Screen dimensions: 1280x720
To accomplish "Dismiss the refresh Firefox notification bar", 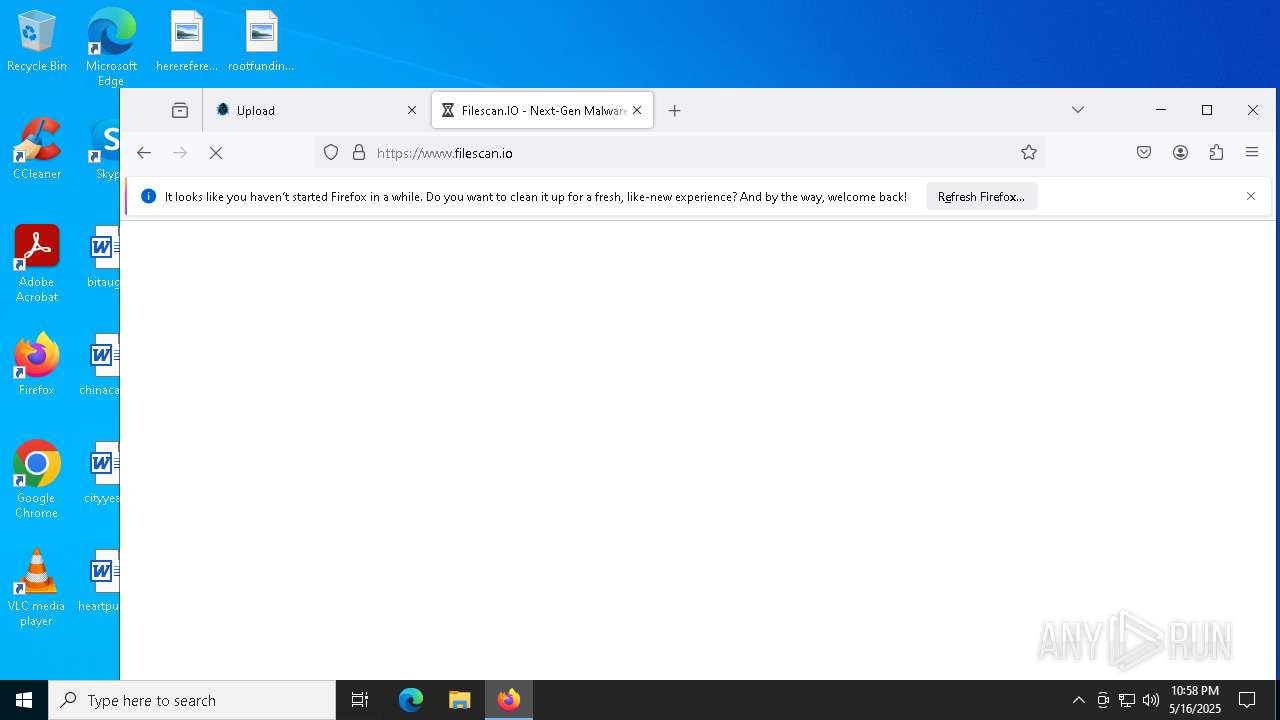I will point(1251,196).
